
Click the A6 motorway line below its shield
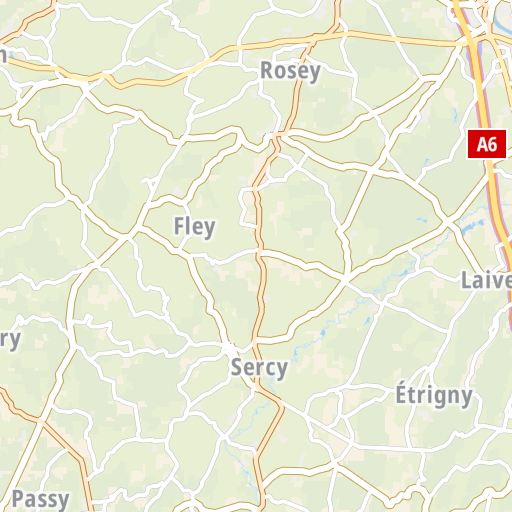click(x=498, y=207)
